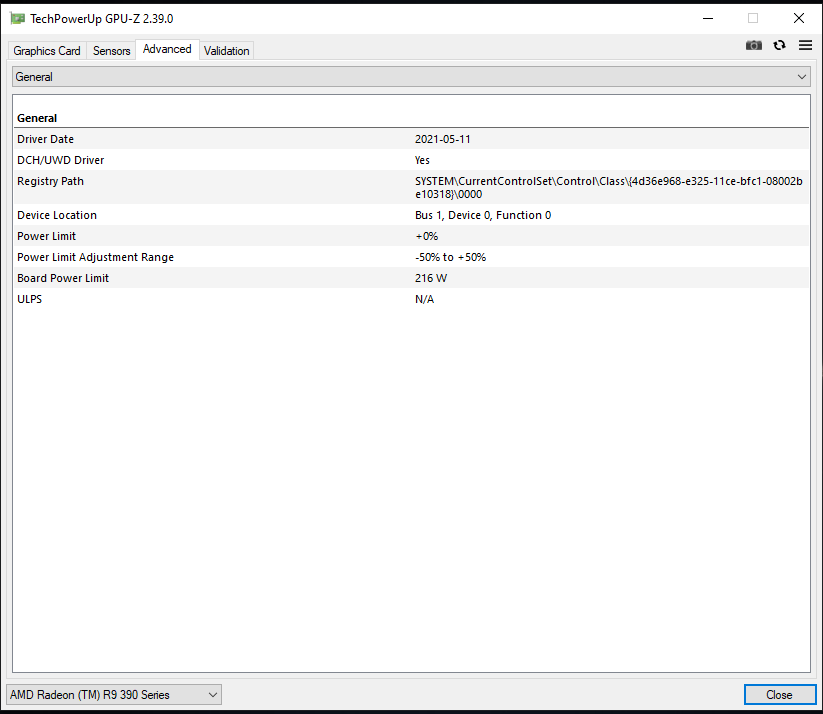This screenshot has width=823, height=714.
Task: Select the Registry Path label
Action: point(50,181)
